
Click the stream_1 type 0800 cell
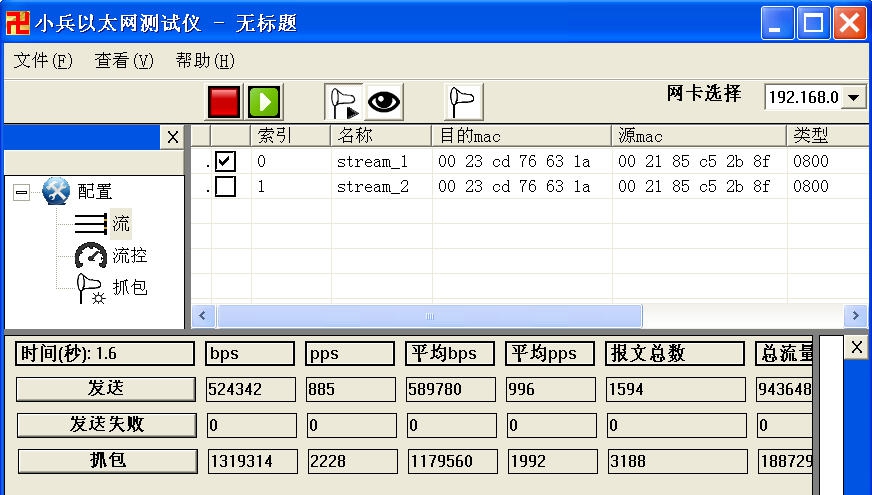coord(828,161)
